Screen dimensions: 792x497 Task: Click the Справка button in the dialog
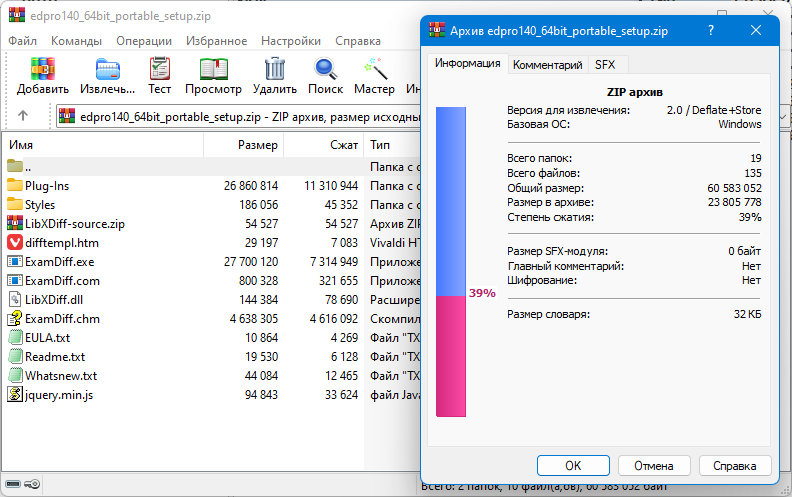click(735, 466)
